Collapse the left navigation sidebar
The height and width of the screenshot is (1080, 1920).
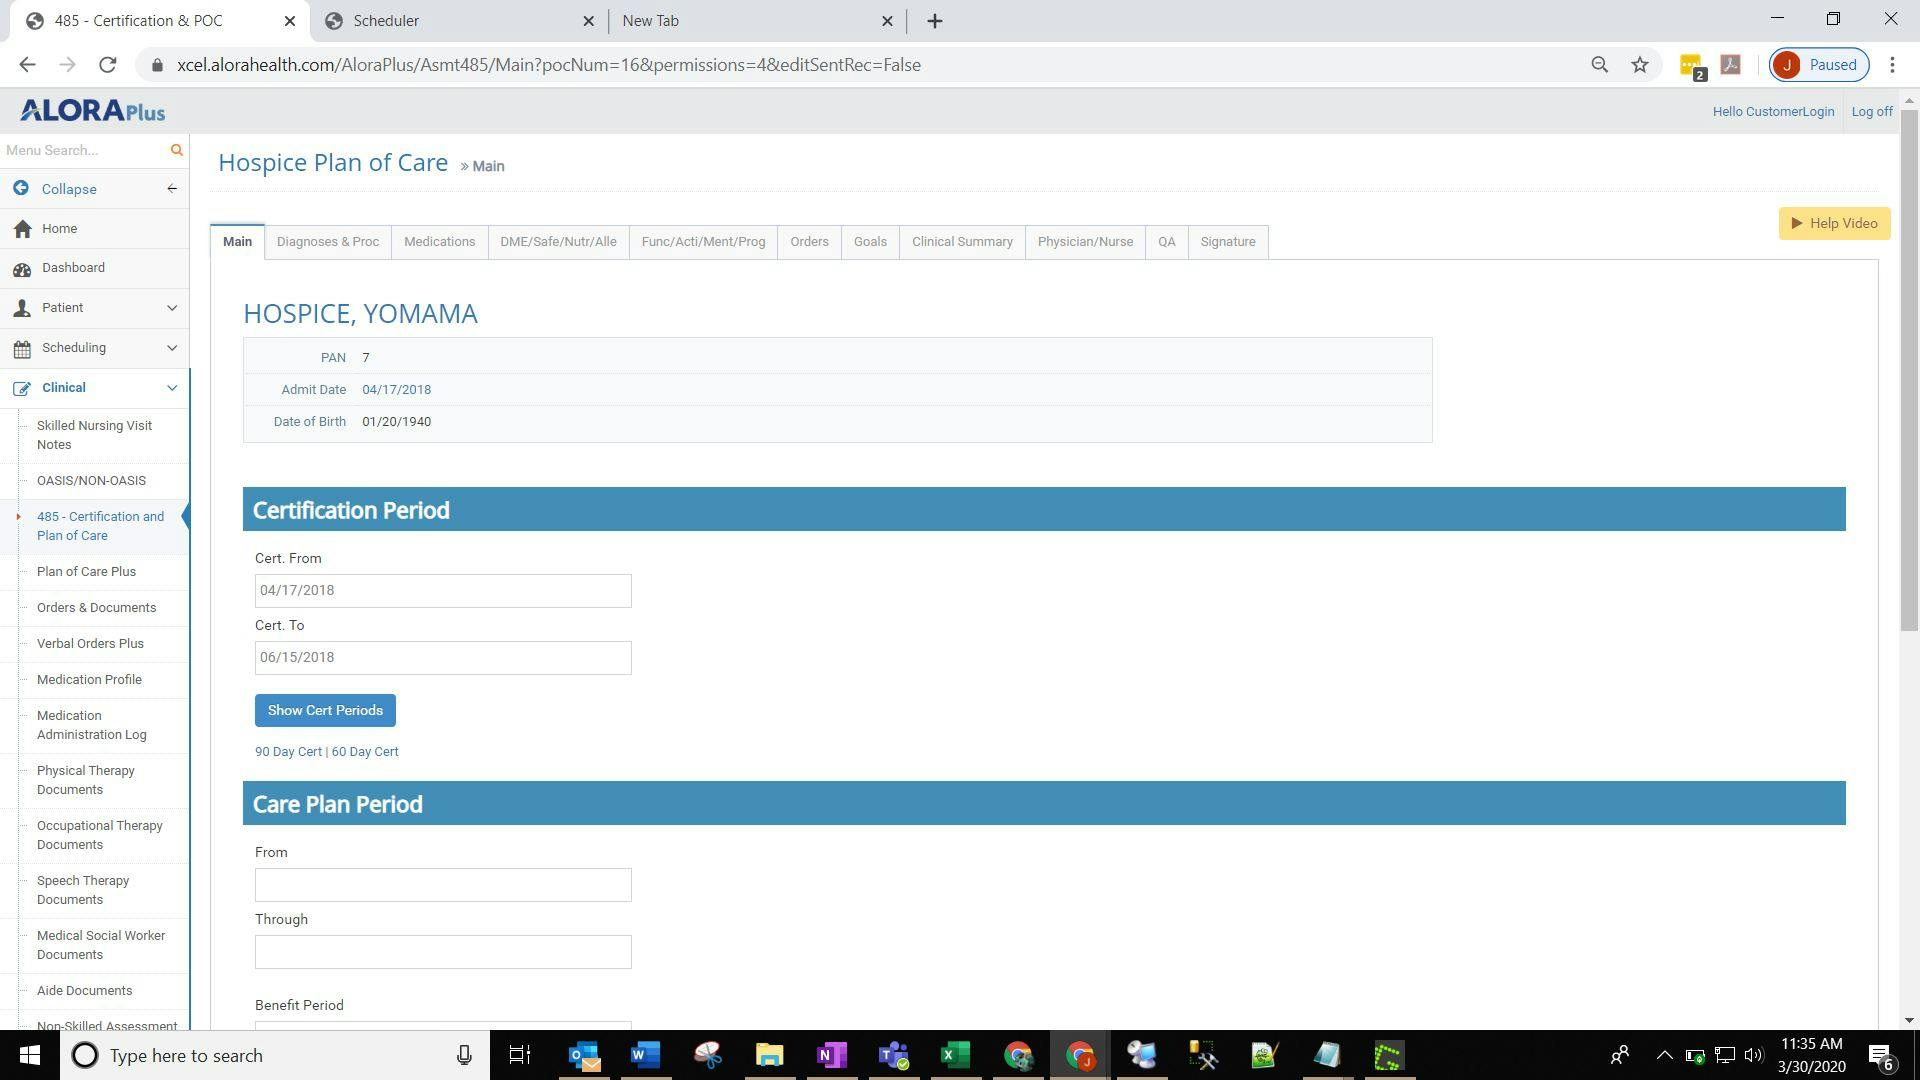(170, 188)
